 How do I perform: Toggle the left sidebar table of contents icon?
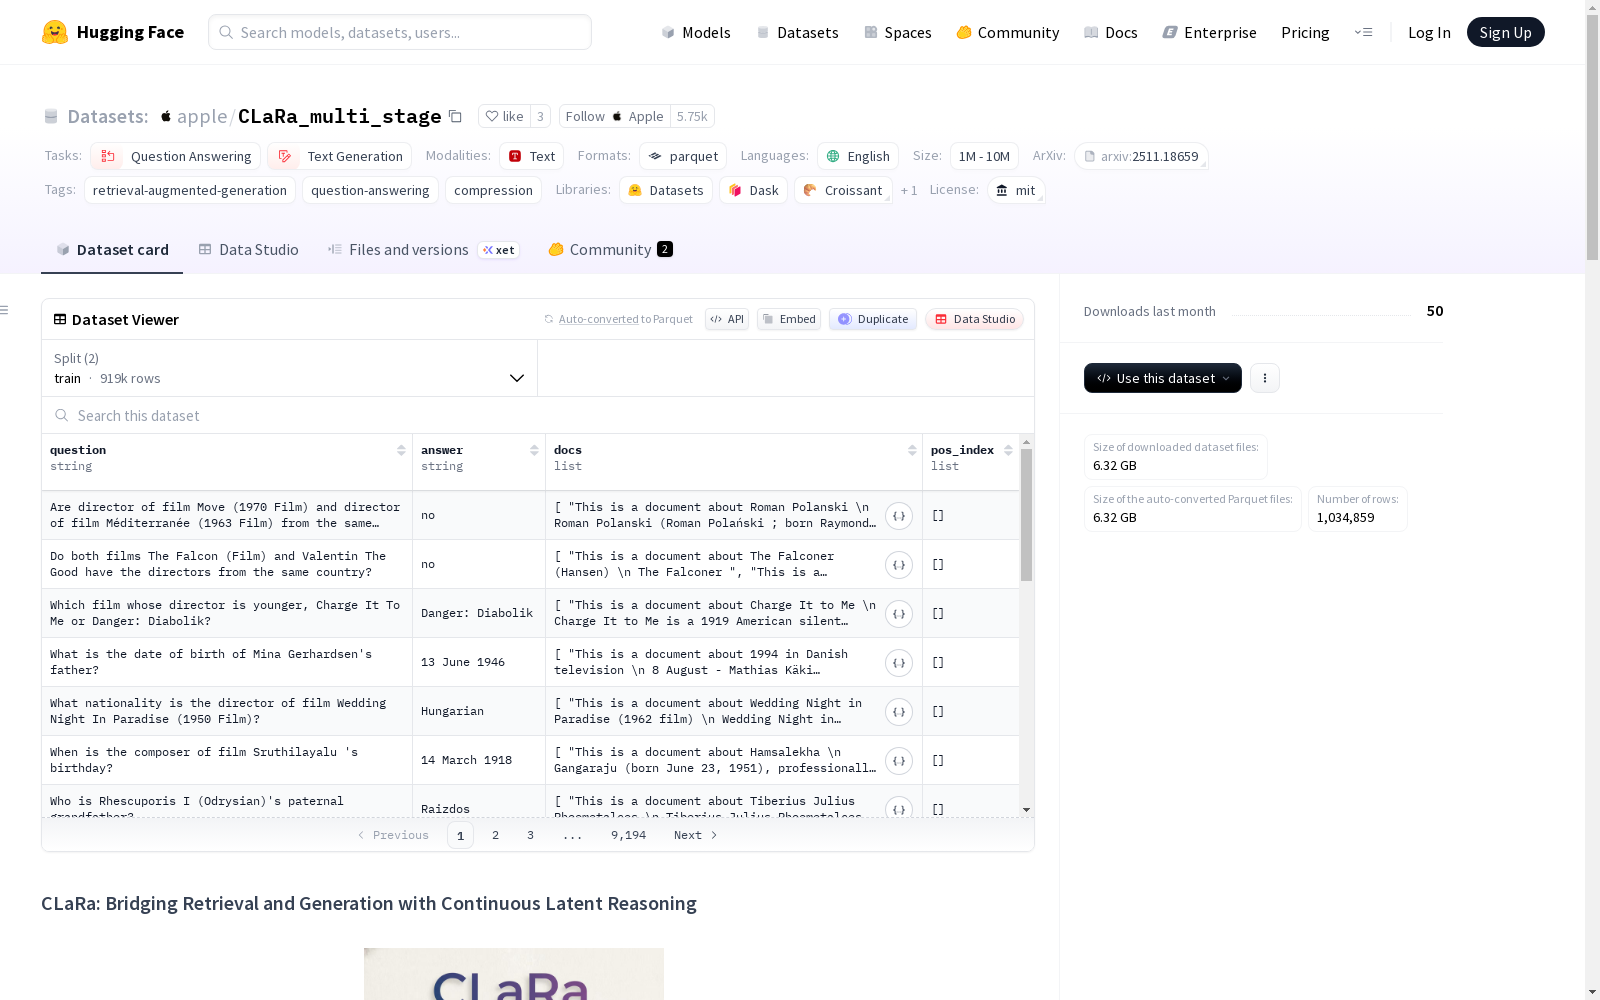click(x=4, y=310)
